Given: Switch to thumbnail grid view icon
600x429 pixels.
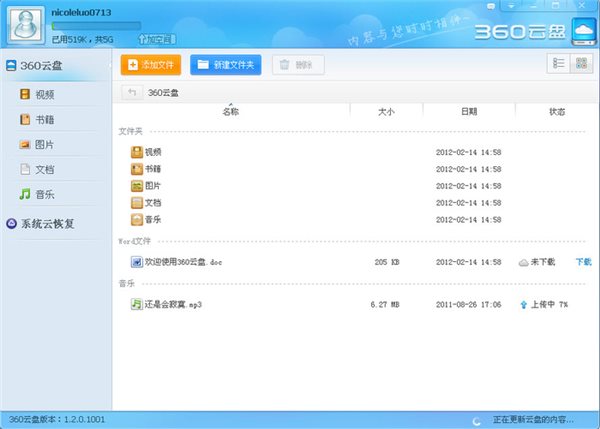Looking at the screenshot, I should pos(581,63).
